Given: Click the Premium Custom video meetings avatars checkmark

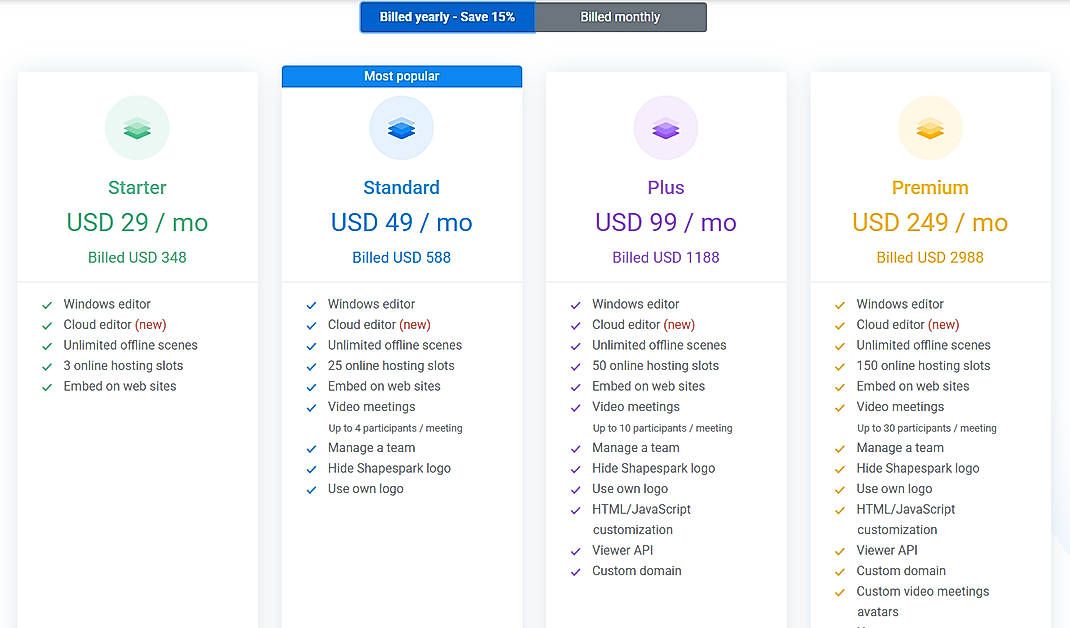Looking at the screenshot, I should (x=840, y=593).
